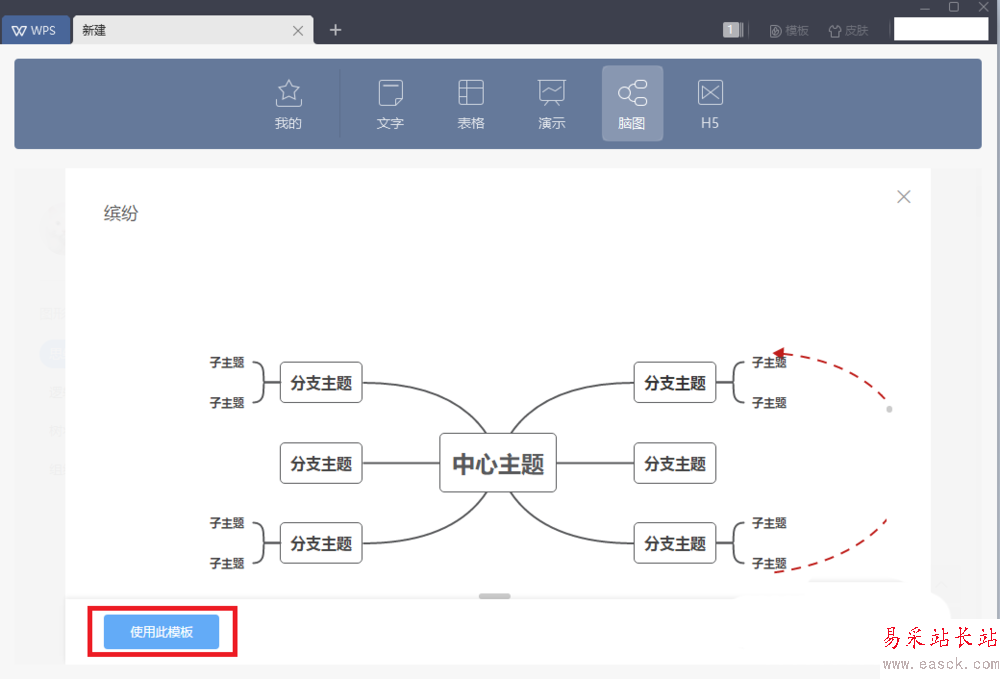
Task: Click the preview bottom drag handle
Action: (495, 596)
